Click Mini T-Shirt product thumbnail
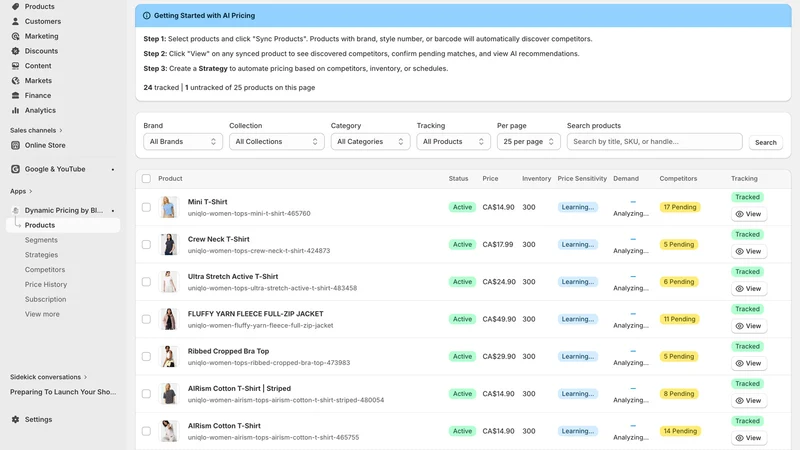Image resolution: width=800 pixels, height=450 pixels. 168,207
